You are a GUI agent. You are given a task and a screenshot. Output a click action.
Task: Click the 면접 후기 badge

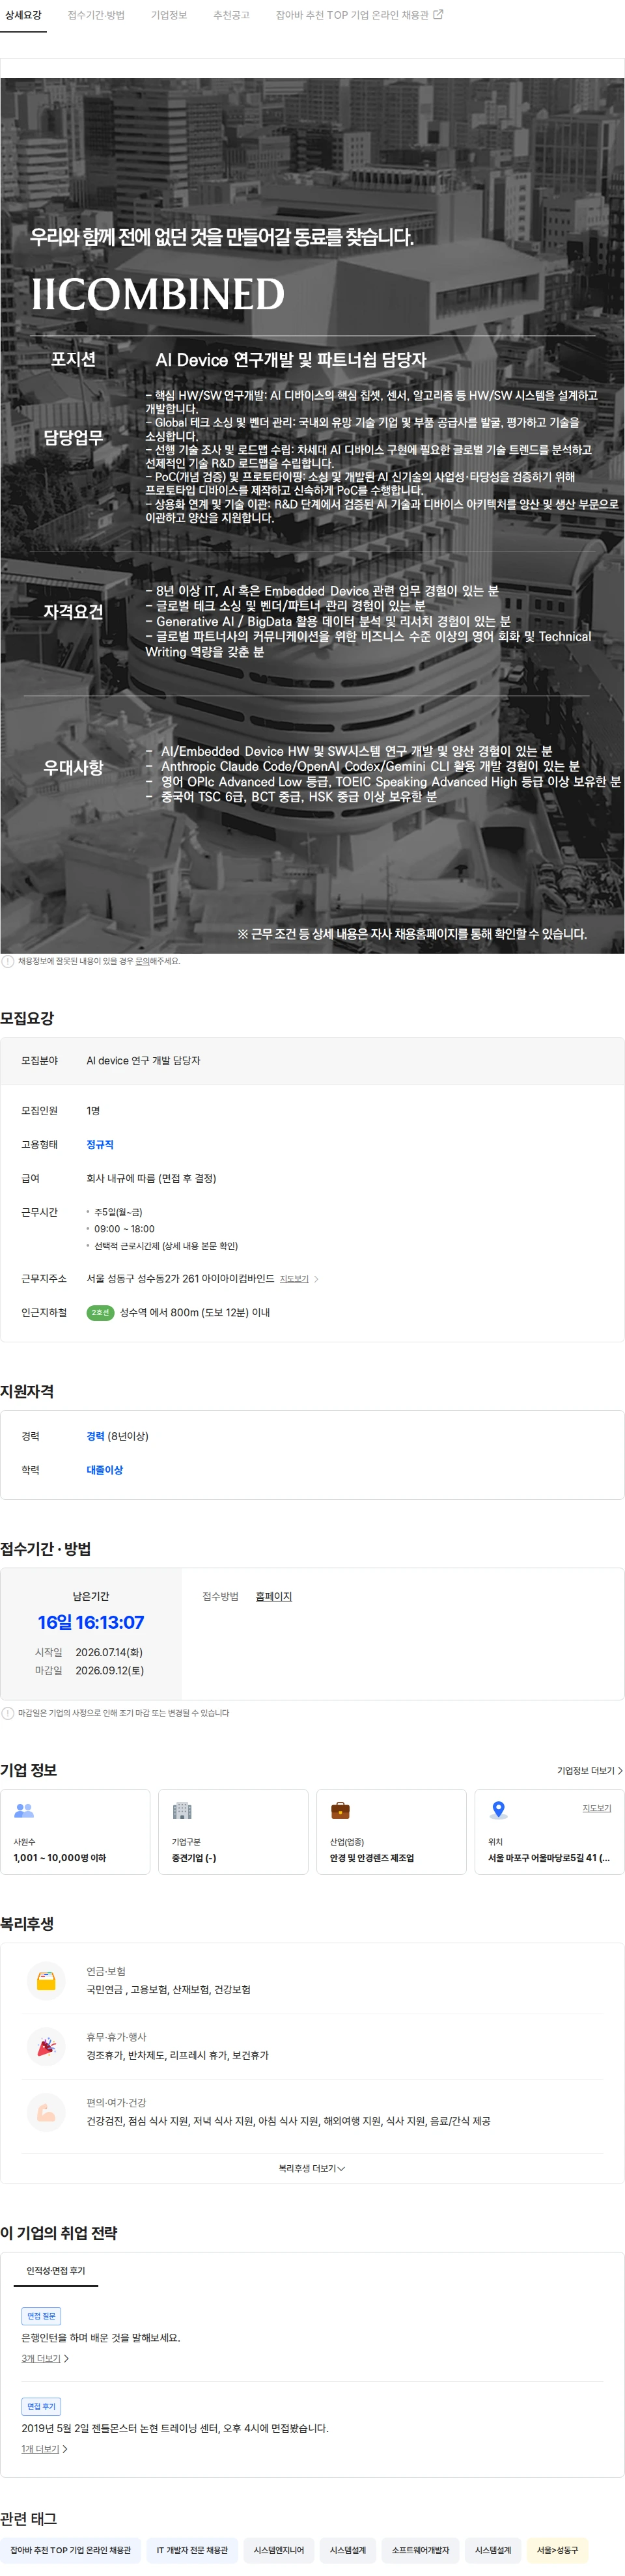tap(41, 2406)
